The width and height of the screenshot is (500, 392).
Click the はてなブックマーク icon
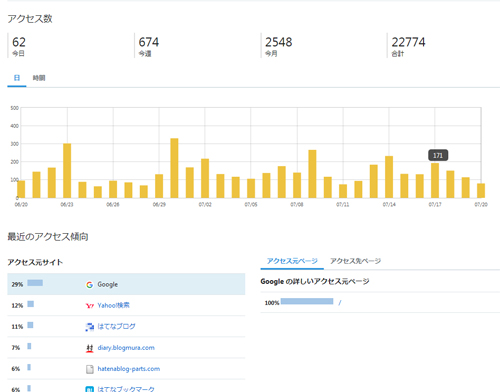click(89, 389)
